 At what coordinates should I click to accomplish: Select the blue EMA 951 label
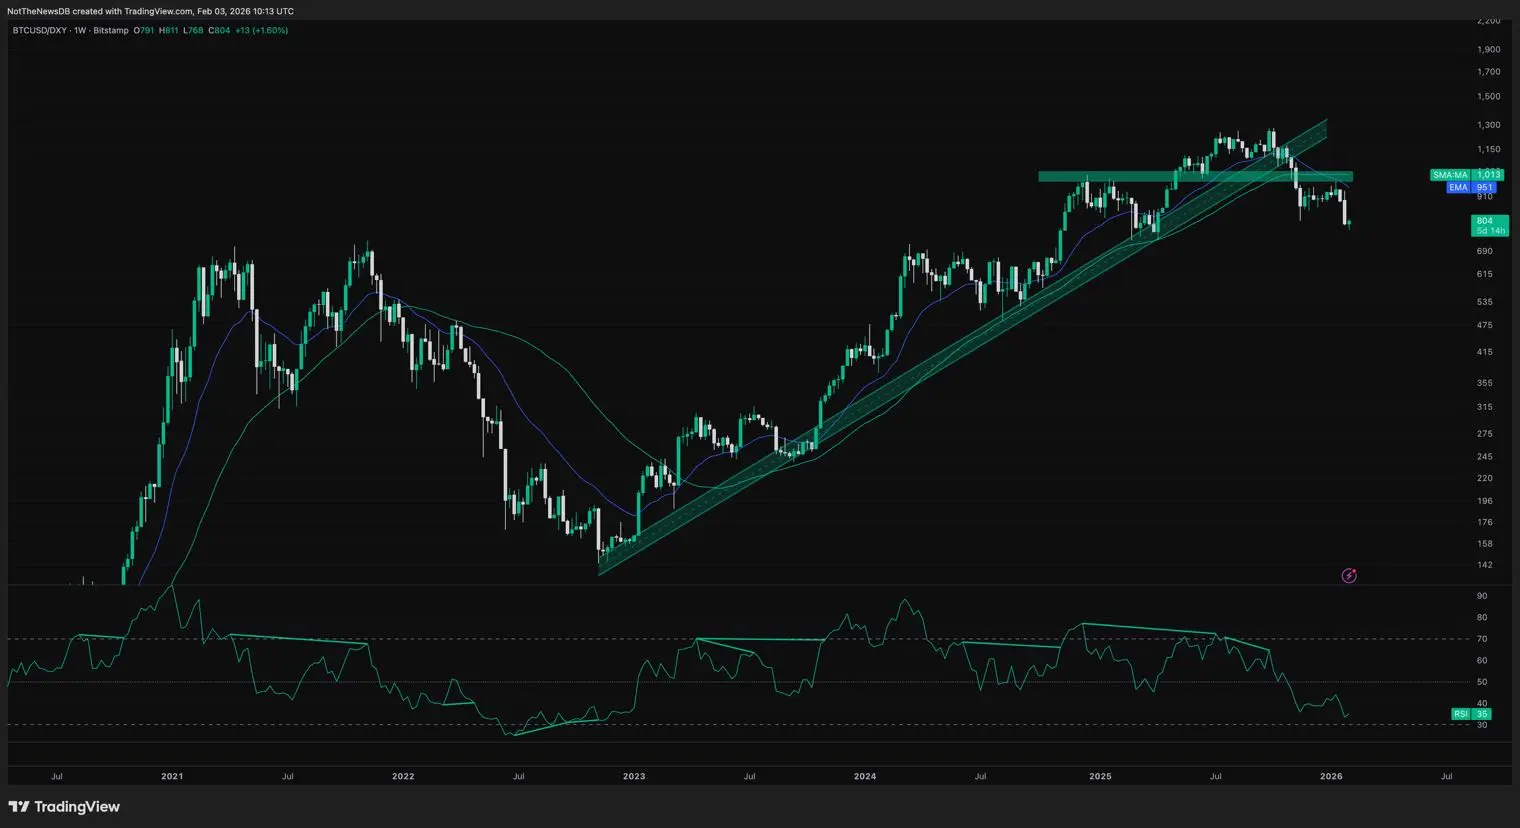click(1472, 188)
